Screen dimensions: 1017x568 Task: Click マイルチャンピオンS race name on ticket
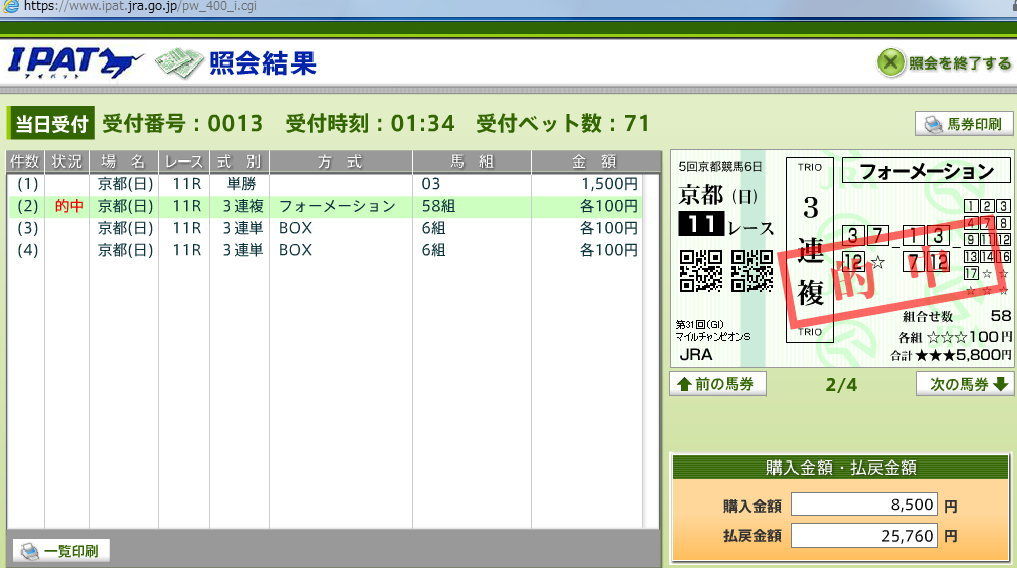713,337
